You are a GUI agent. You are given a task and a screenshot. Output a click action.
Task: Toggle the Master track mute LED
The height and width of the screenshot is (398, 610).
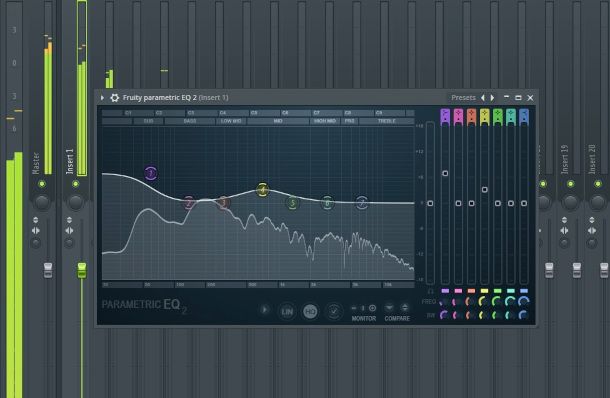coord(42,184)
